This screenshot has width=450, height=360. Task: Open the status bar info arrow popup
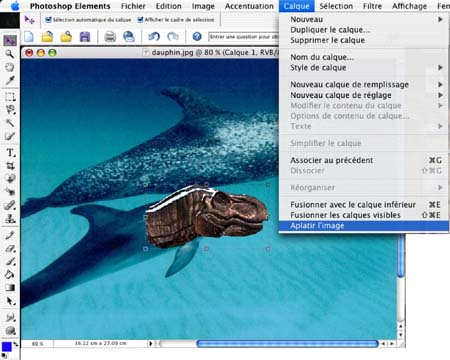[x=150, y=343]
